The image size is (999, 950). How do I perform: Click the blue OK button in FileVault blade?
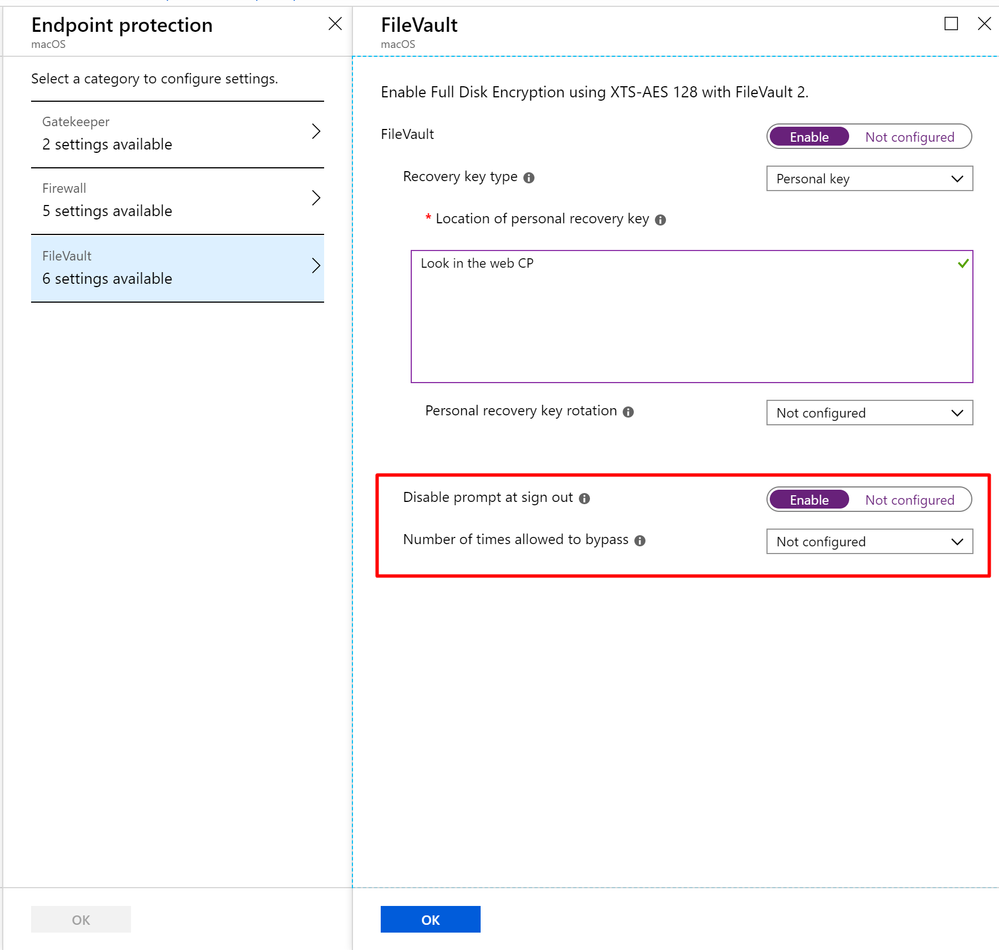(431, 919)
